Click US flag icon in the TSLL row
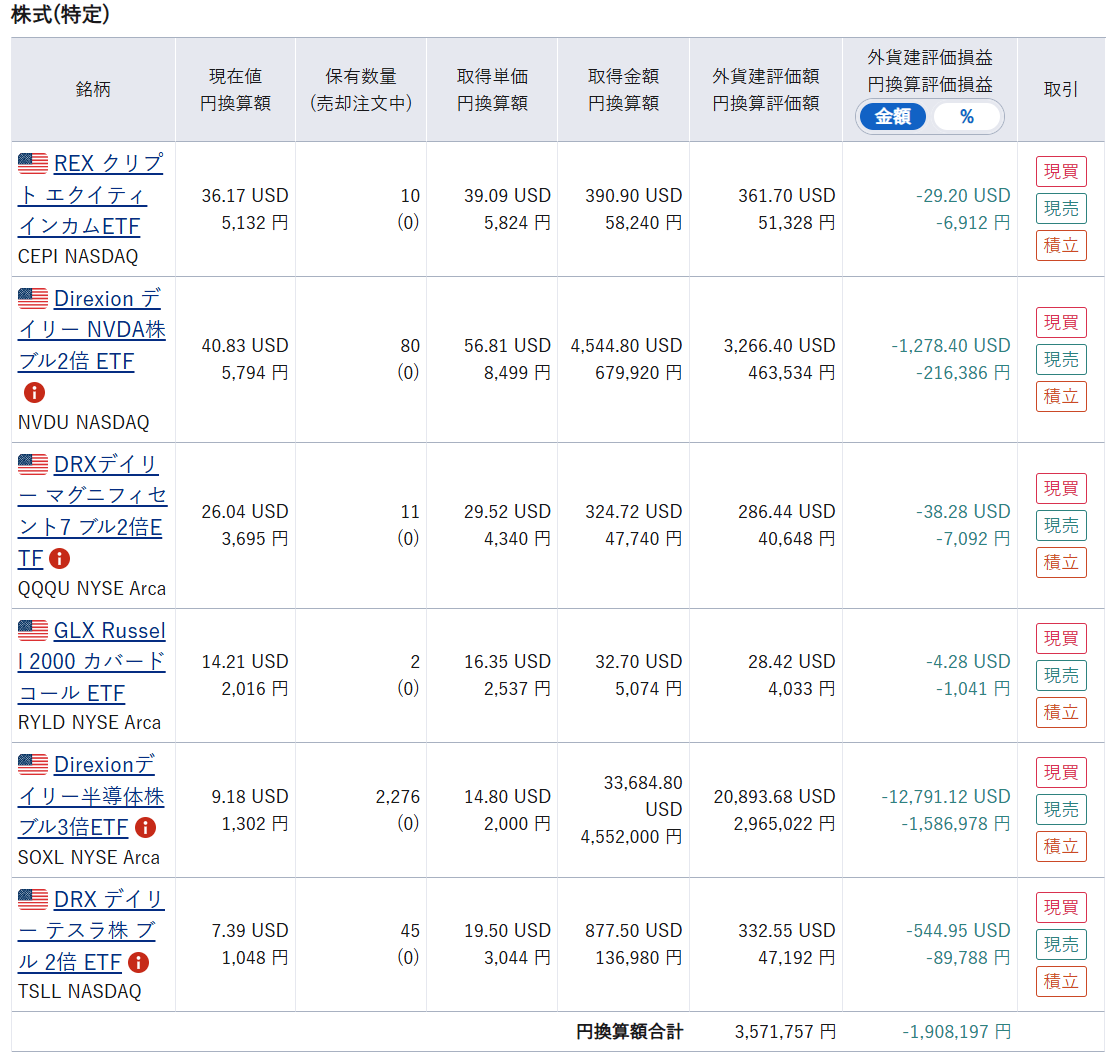Image resolution: width=1108 pixels, height=1052 pixels. pos(33,899)
